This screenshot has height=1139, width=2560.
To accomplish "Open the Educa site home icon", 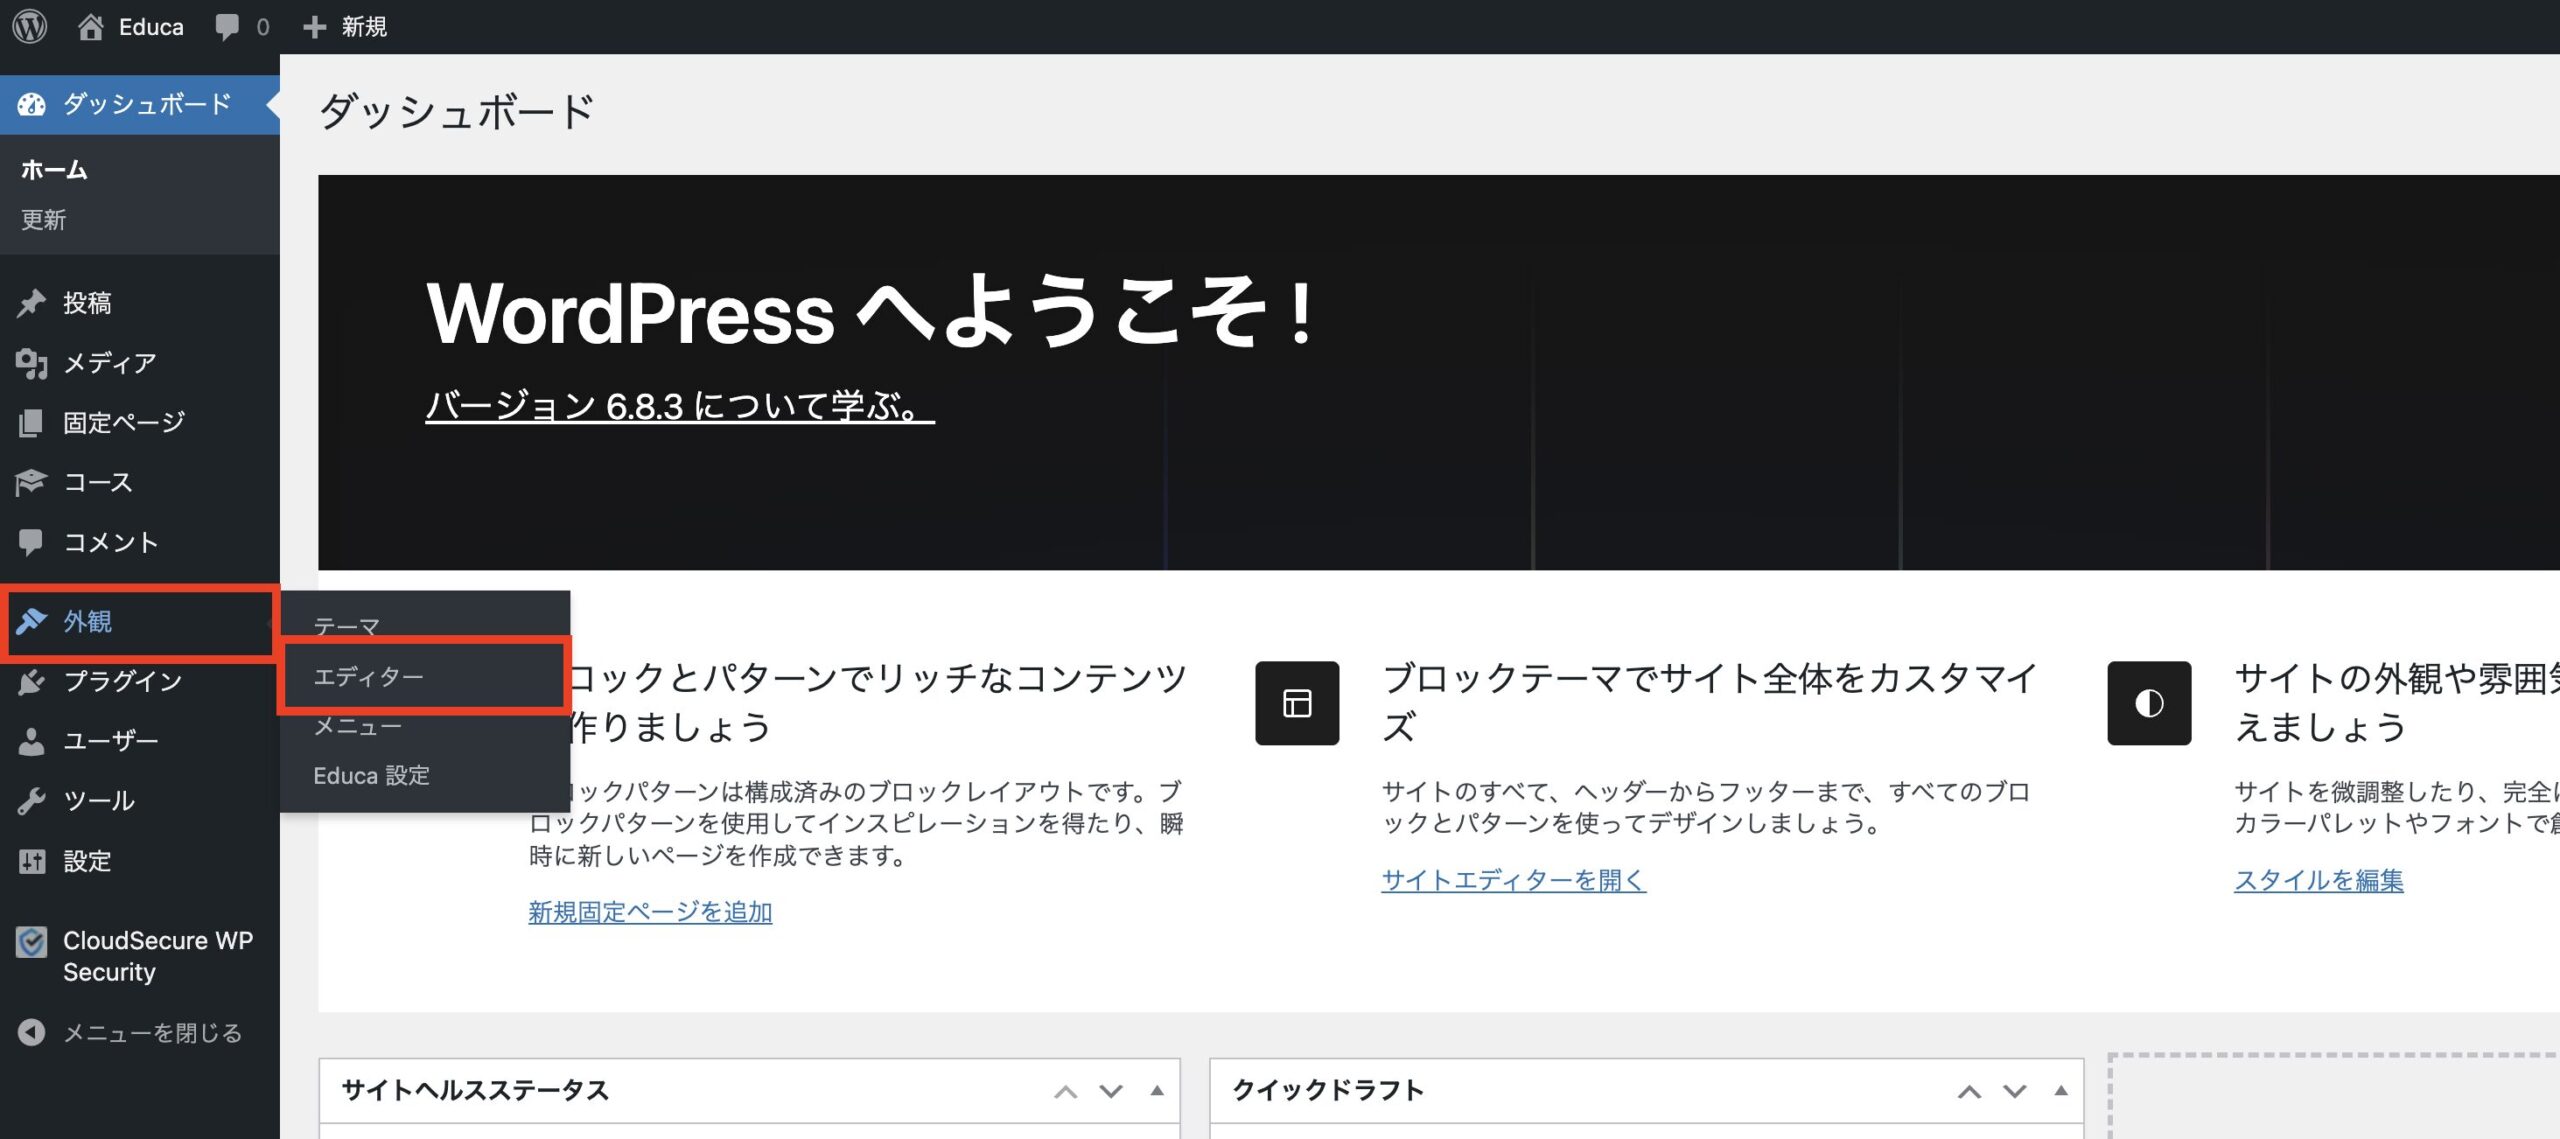I will [x=90, y=26].
